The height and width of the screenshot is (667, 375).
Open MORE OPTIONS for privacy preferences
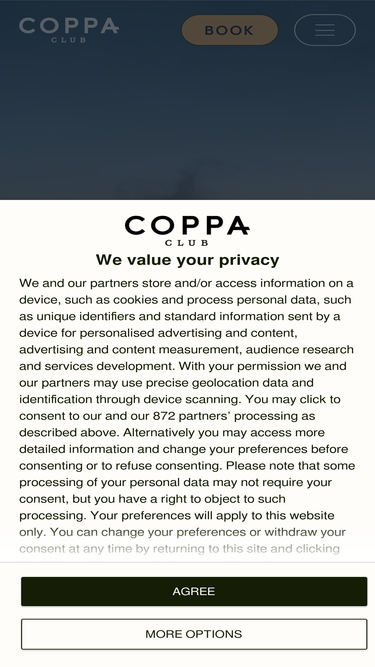[x=194, y=634]
